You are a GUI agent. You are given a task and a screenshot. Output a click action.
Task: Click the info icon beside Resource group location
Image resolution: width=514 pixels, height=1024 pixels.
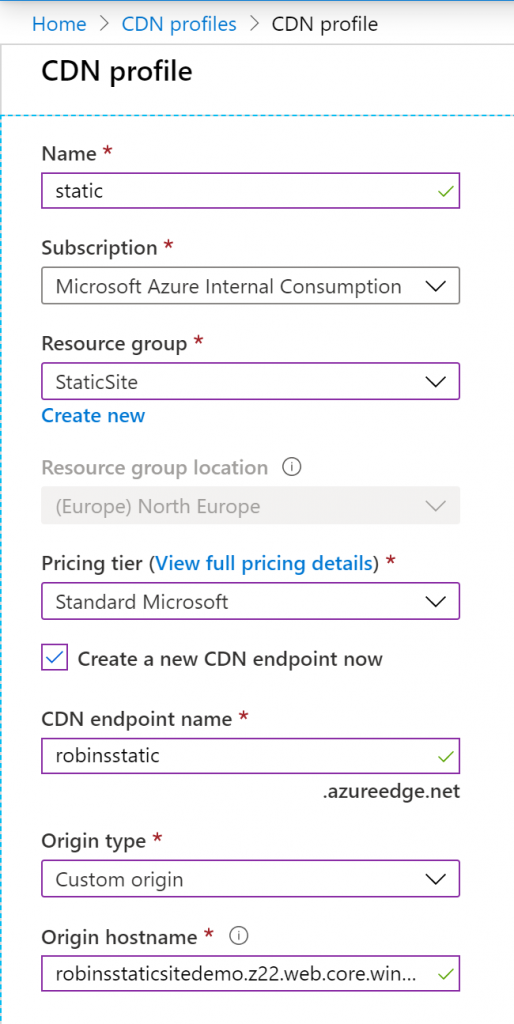click(292, 468)
